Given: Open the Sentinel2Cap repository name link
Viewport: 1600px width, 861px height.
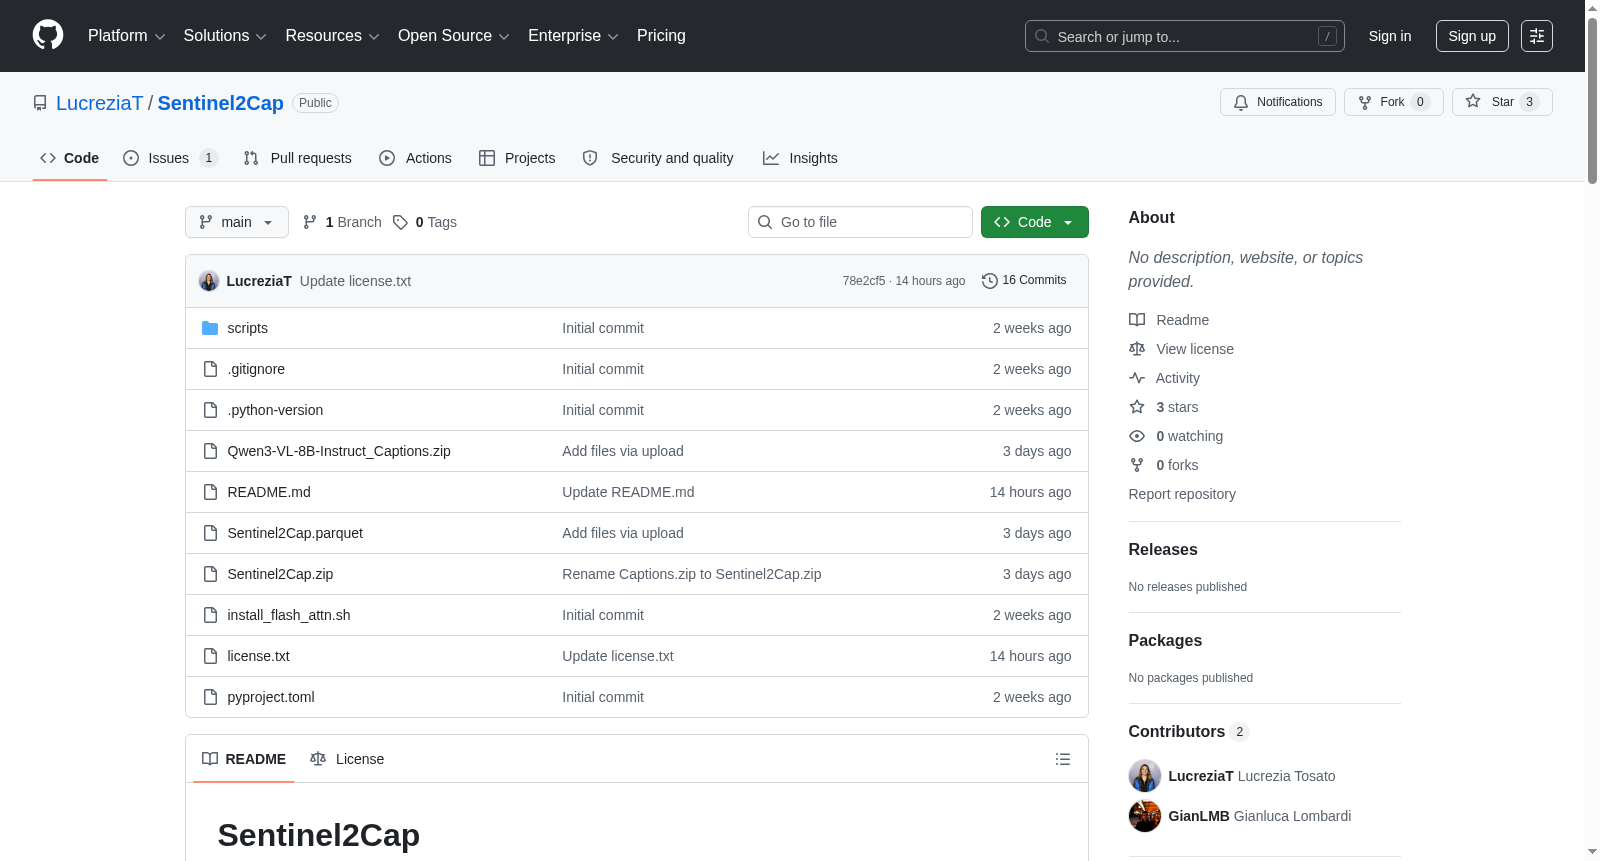Looking at the screenshot, I should point(220,103).
